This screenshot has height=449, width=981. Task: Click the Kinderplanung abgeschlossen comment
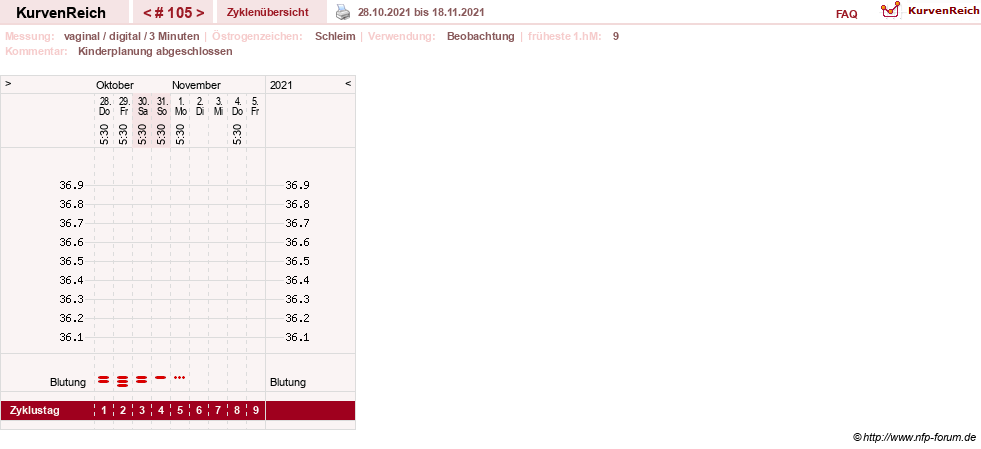coord(155,51)
